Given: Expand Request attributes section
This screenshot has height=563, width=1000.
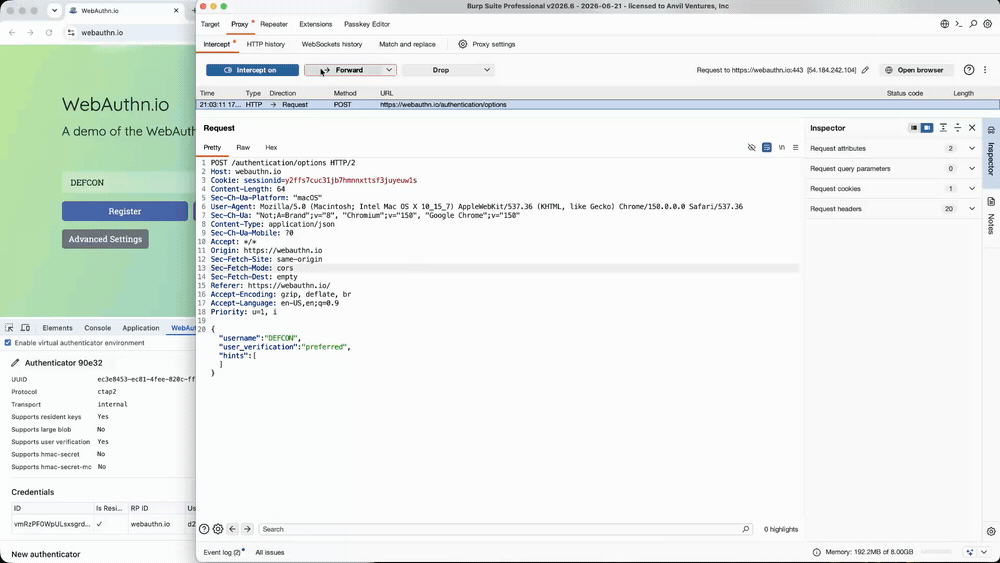Looking at the screenshot, I should click(972, 149).
